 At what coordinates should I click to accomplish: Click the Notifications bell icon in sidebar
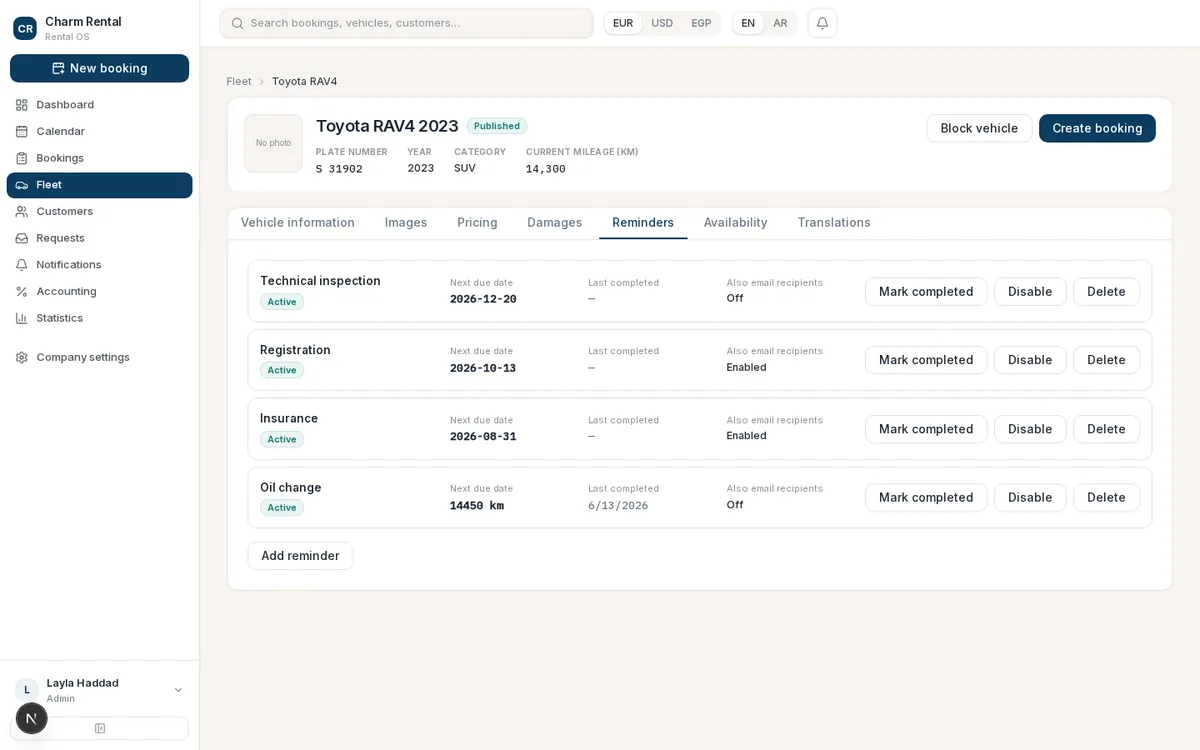tap(22, 265)
